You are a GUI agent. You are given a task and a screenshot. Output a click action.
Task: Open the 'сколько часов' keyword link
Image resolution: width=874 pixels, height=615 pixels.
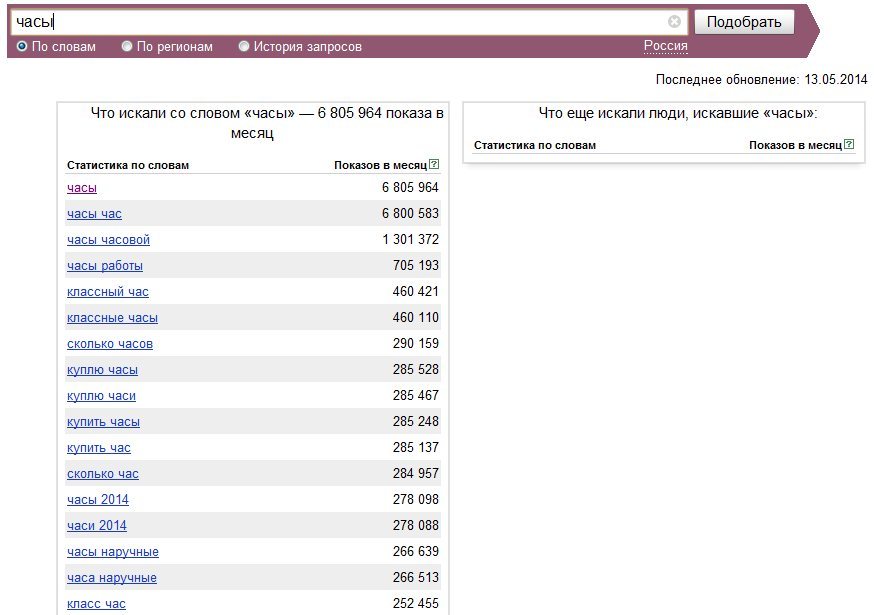click(110, 344)
